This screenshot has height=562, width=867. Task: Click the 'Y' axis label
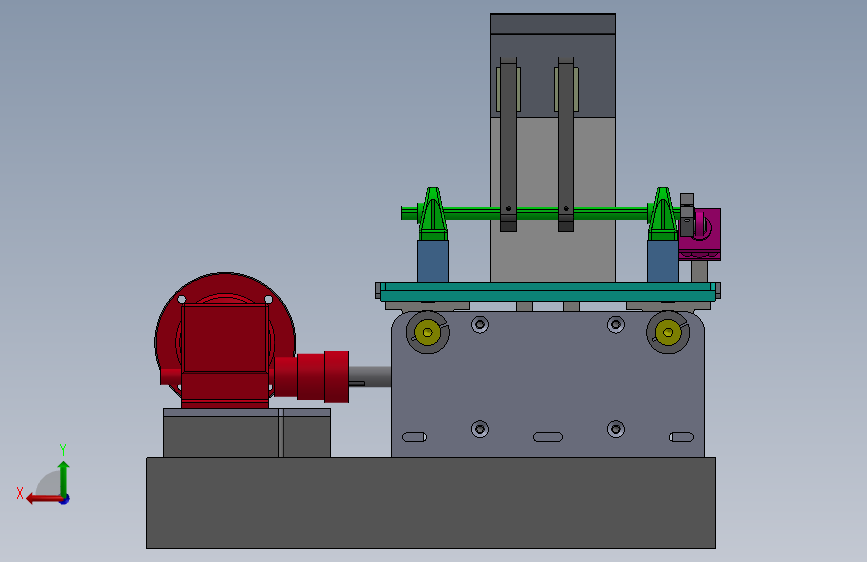click(x=63, y=449)
